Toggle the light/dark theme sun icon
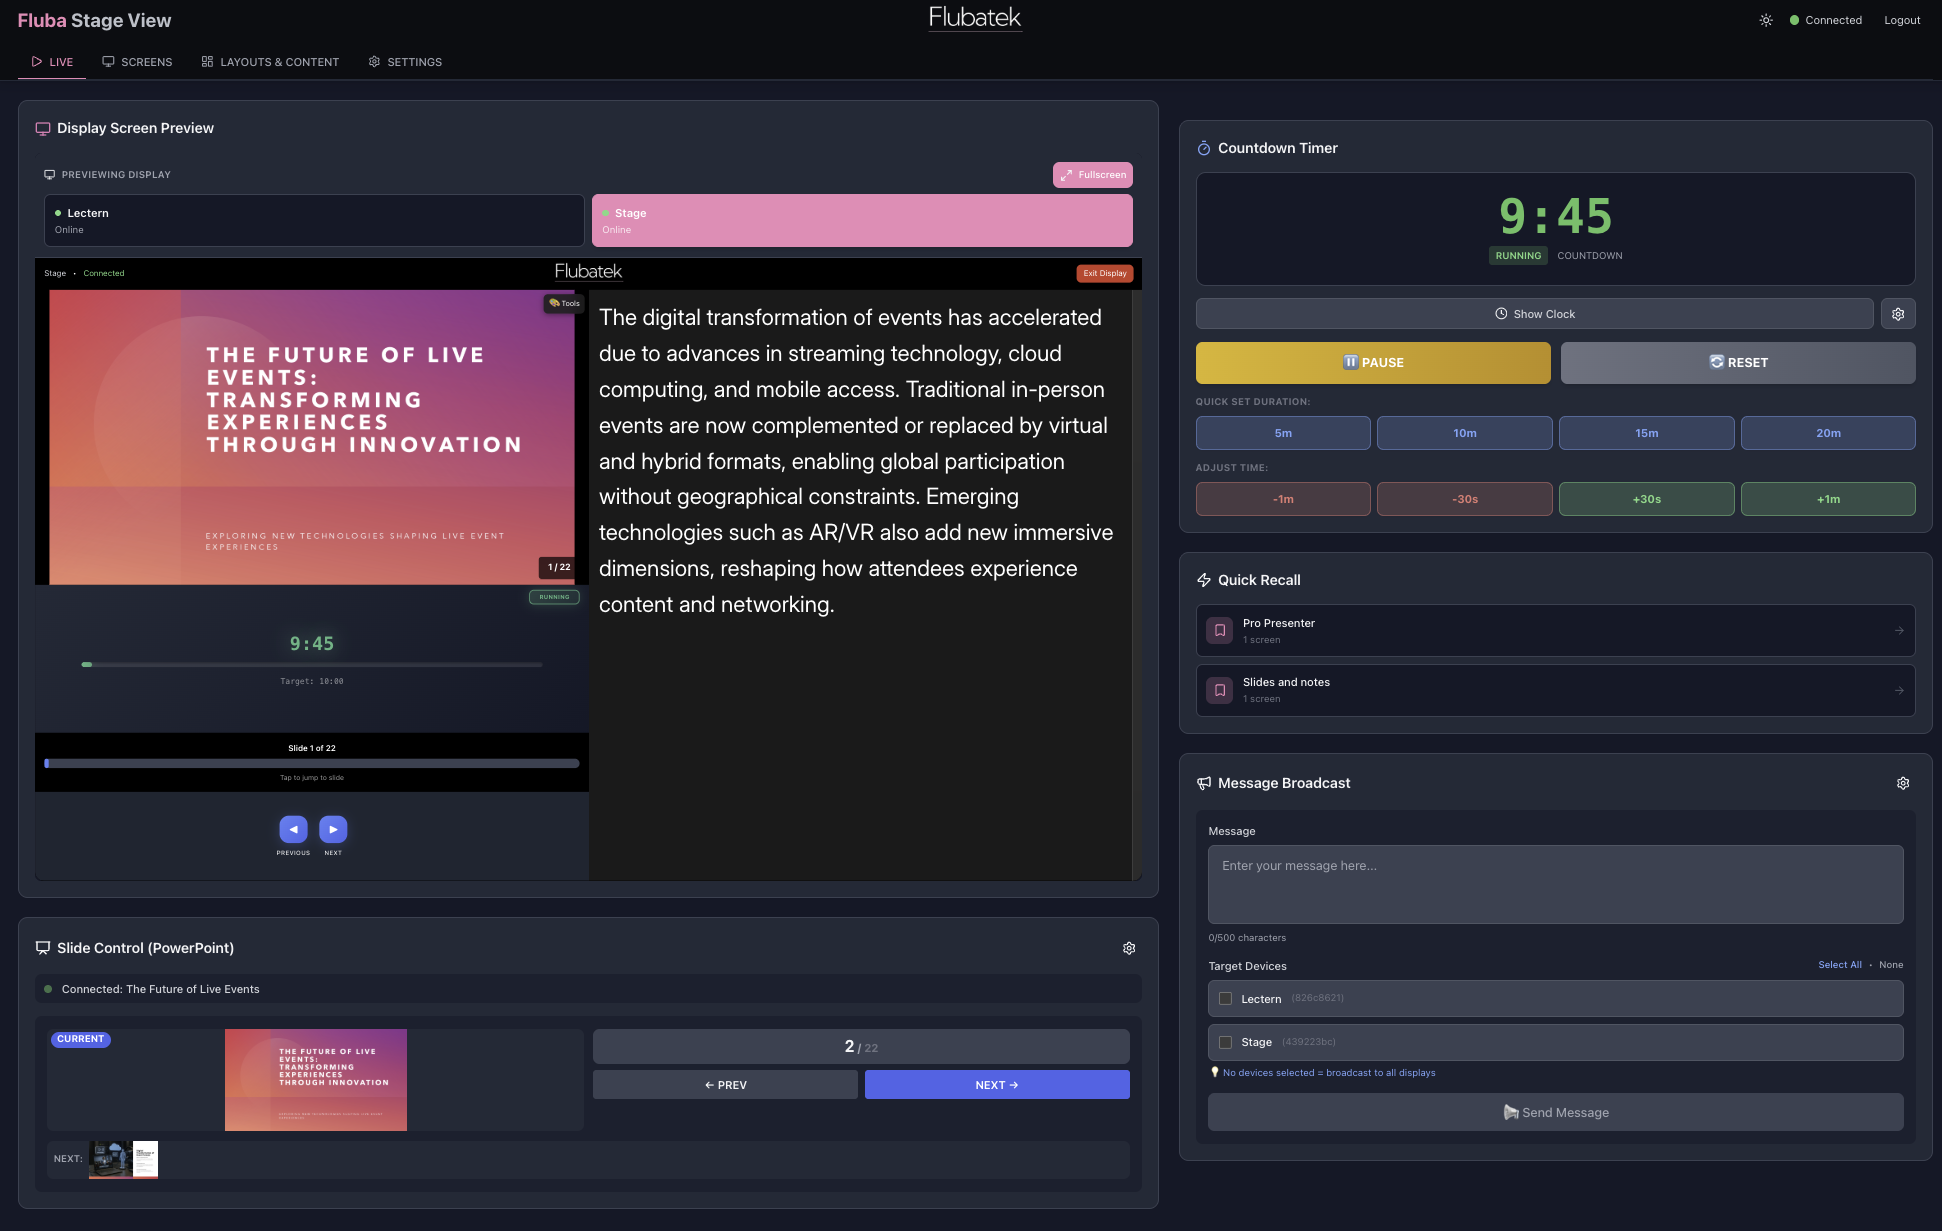This screenshot has width=1942, height=1231. tap(1766, 20)
